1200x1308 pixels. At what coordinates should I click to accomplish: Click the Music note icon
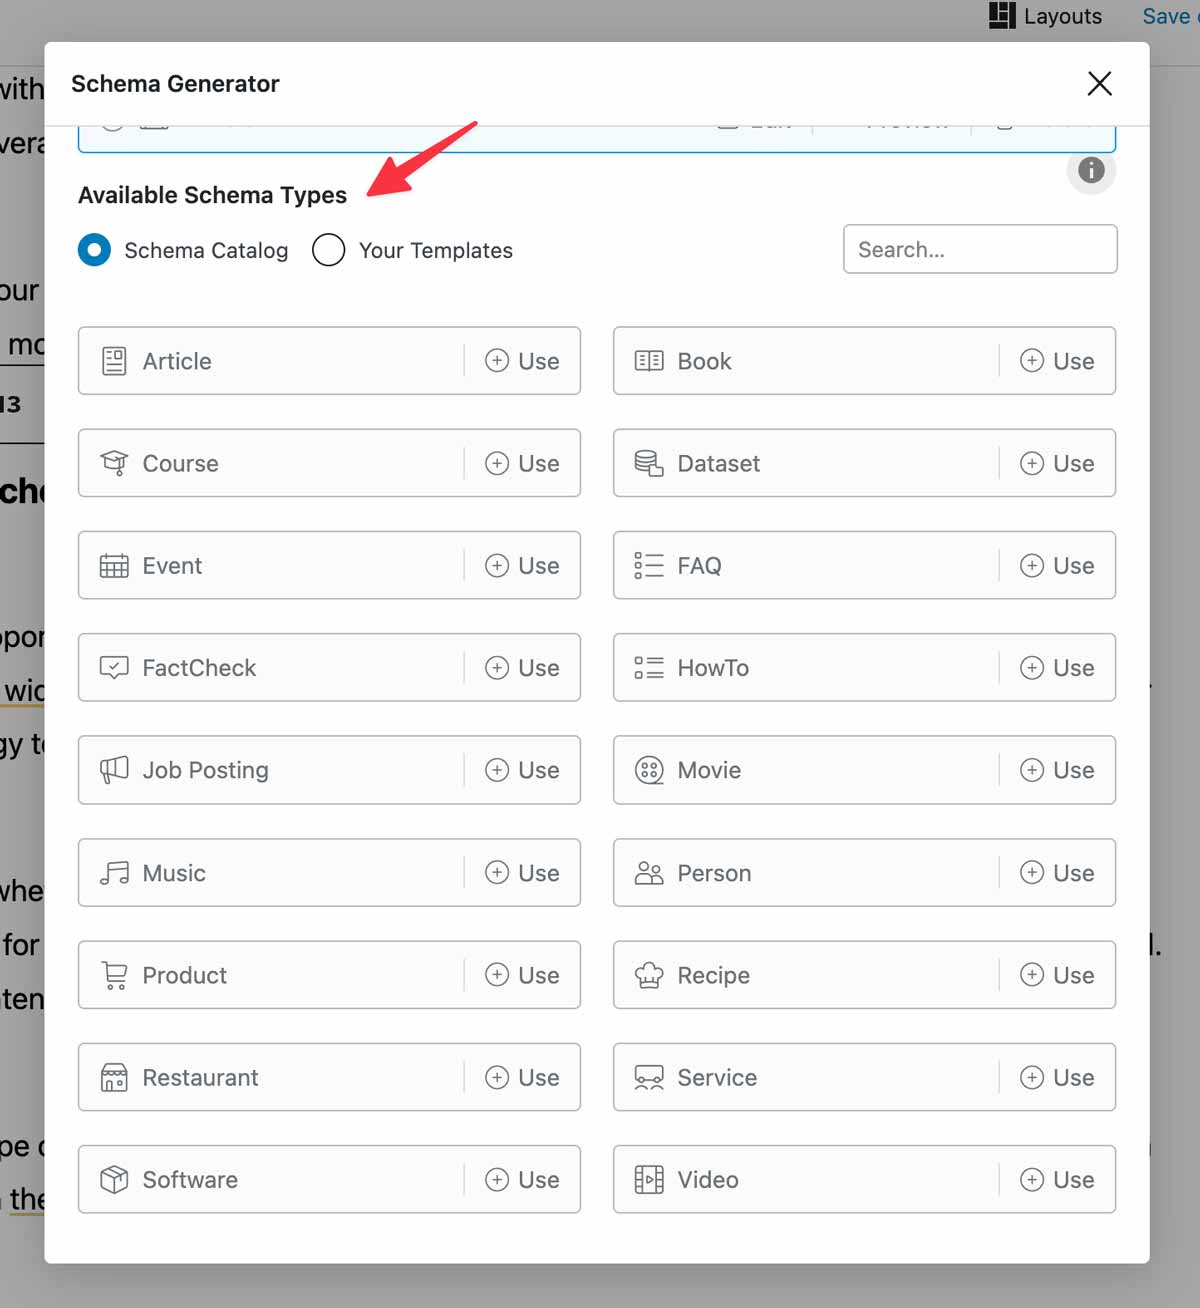(114, 873)
